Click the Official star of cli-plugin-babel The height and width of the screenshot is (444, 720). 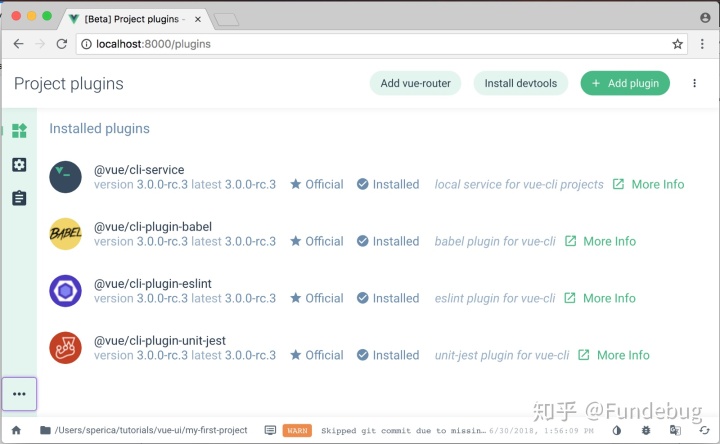296,241
